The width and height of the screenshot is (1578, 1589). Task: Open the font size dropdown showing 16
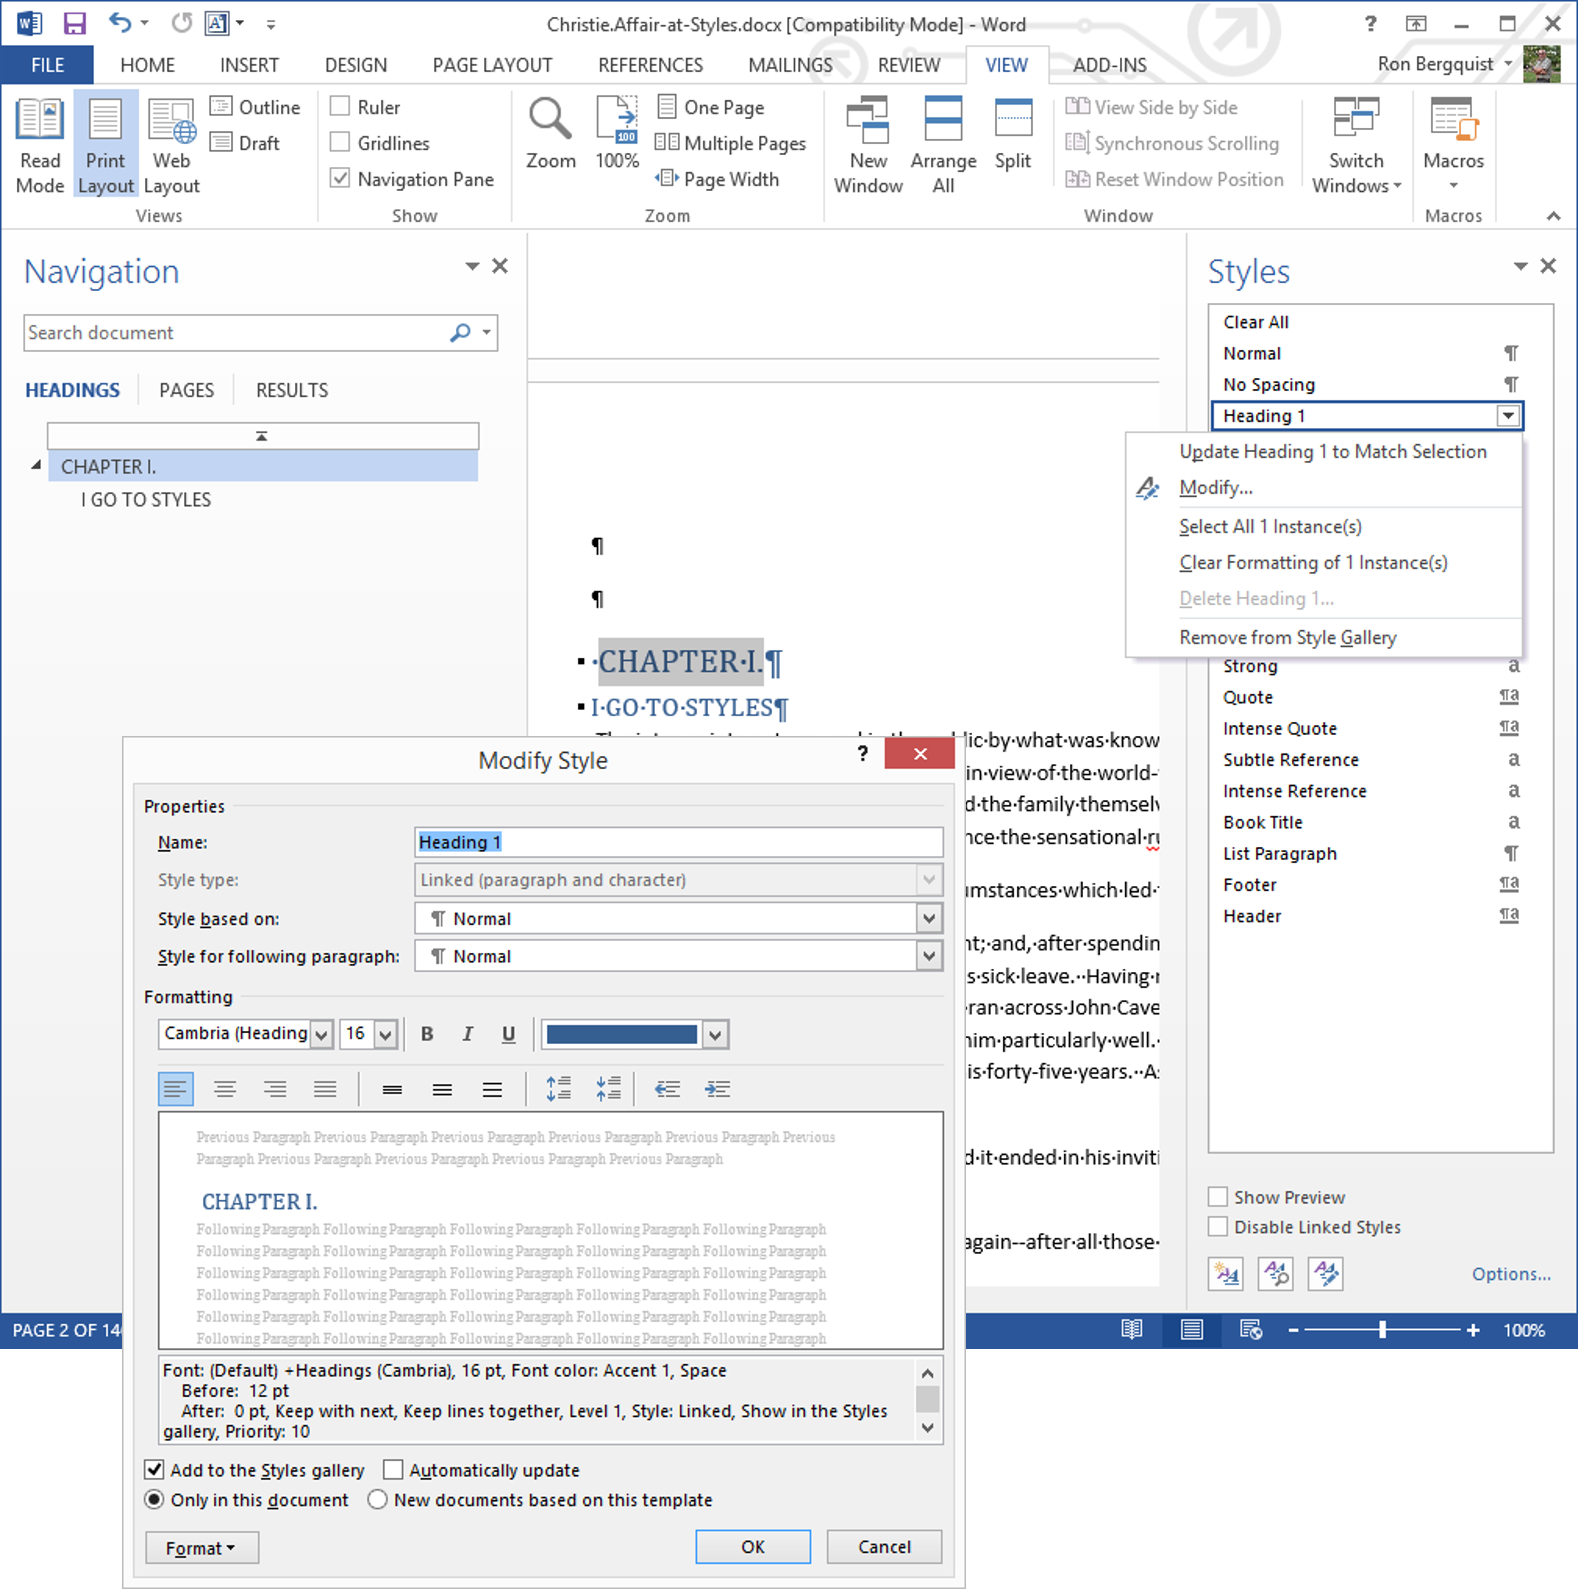tap(386, 1034)
